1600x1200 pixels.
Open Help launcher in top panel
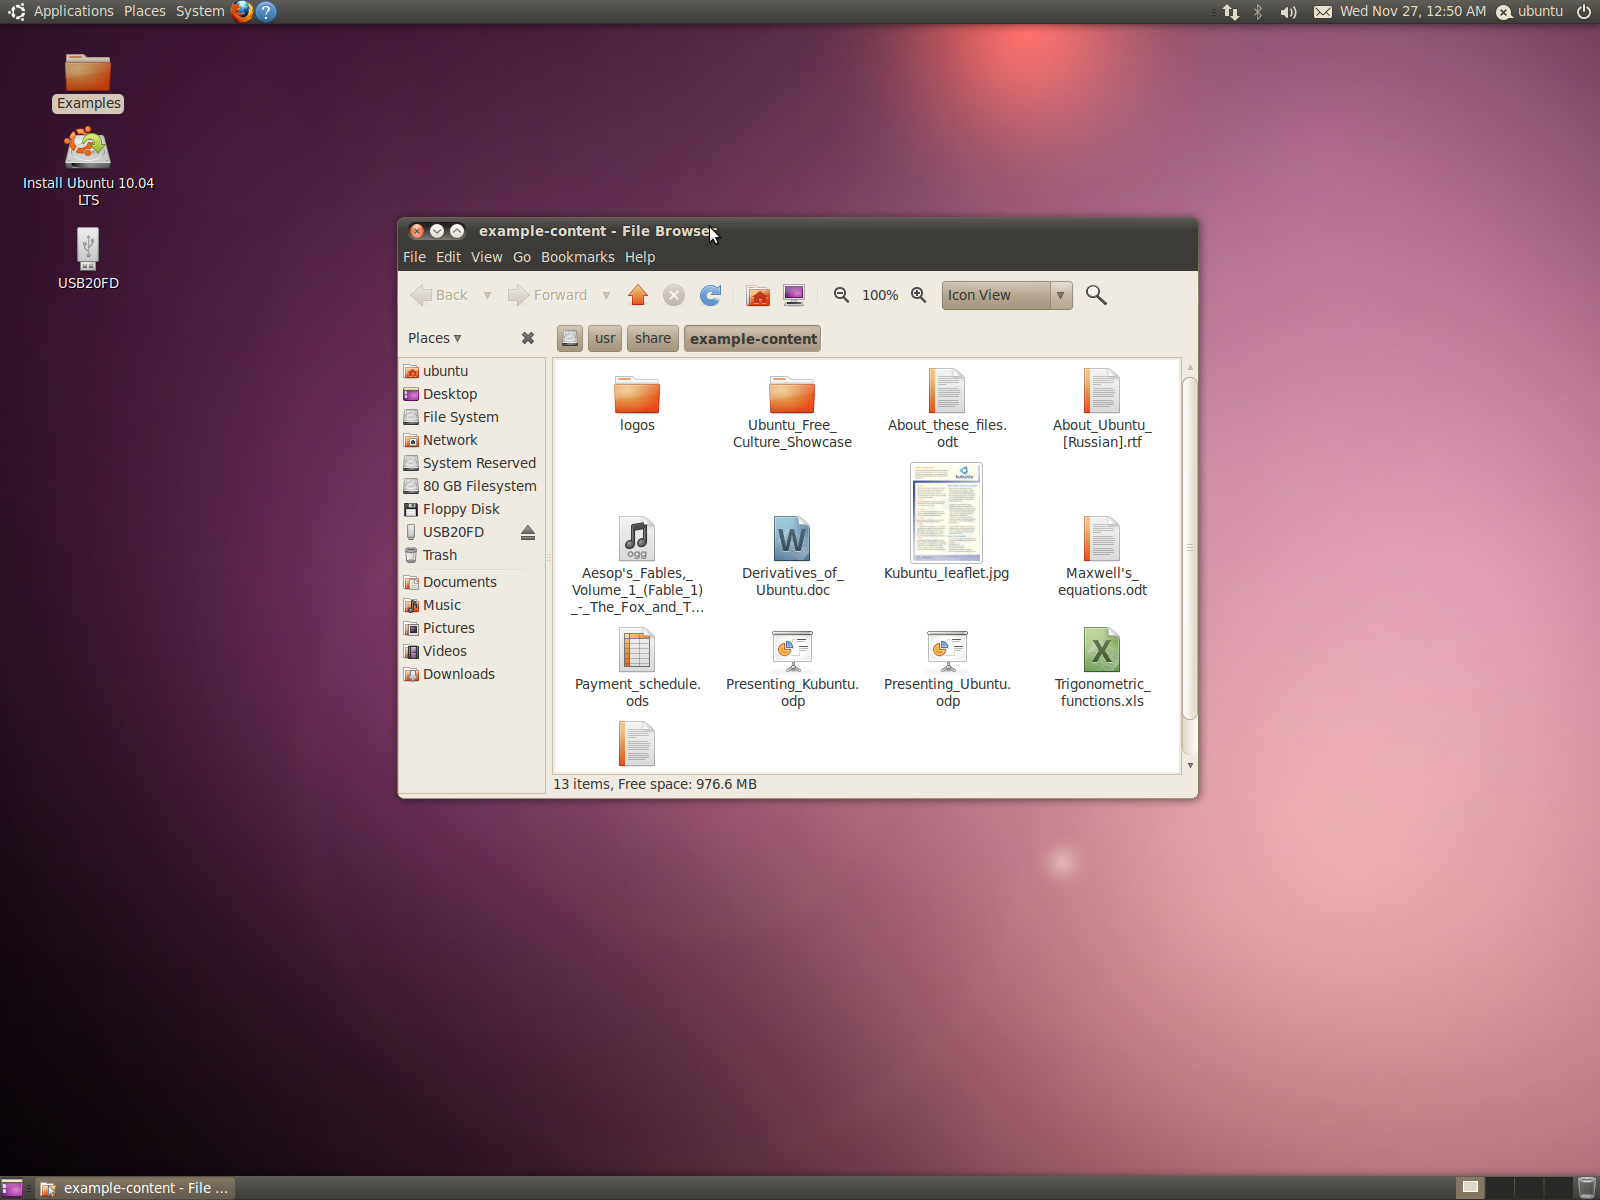point(266,12)
